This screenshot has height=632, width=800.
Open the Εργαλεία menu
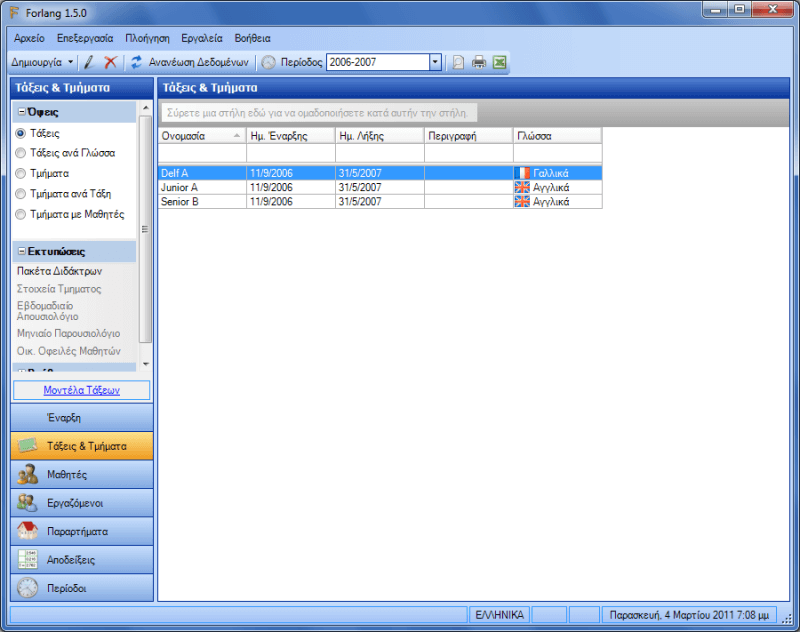click(202, 38)
